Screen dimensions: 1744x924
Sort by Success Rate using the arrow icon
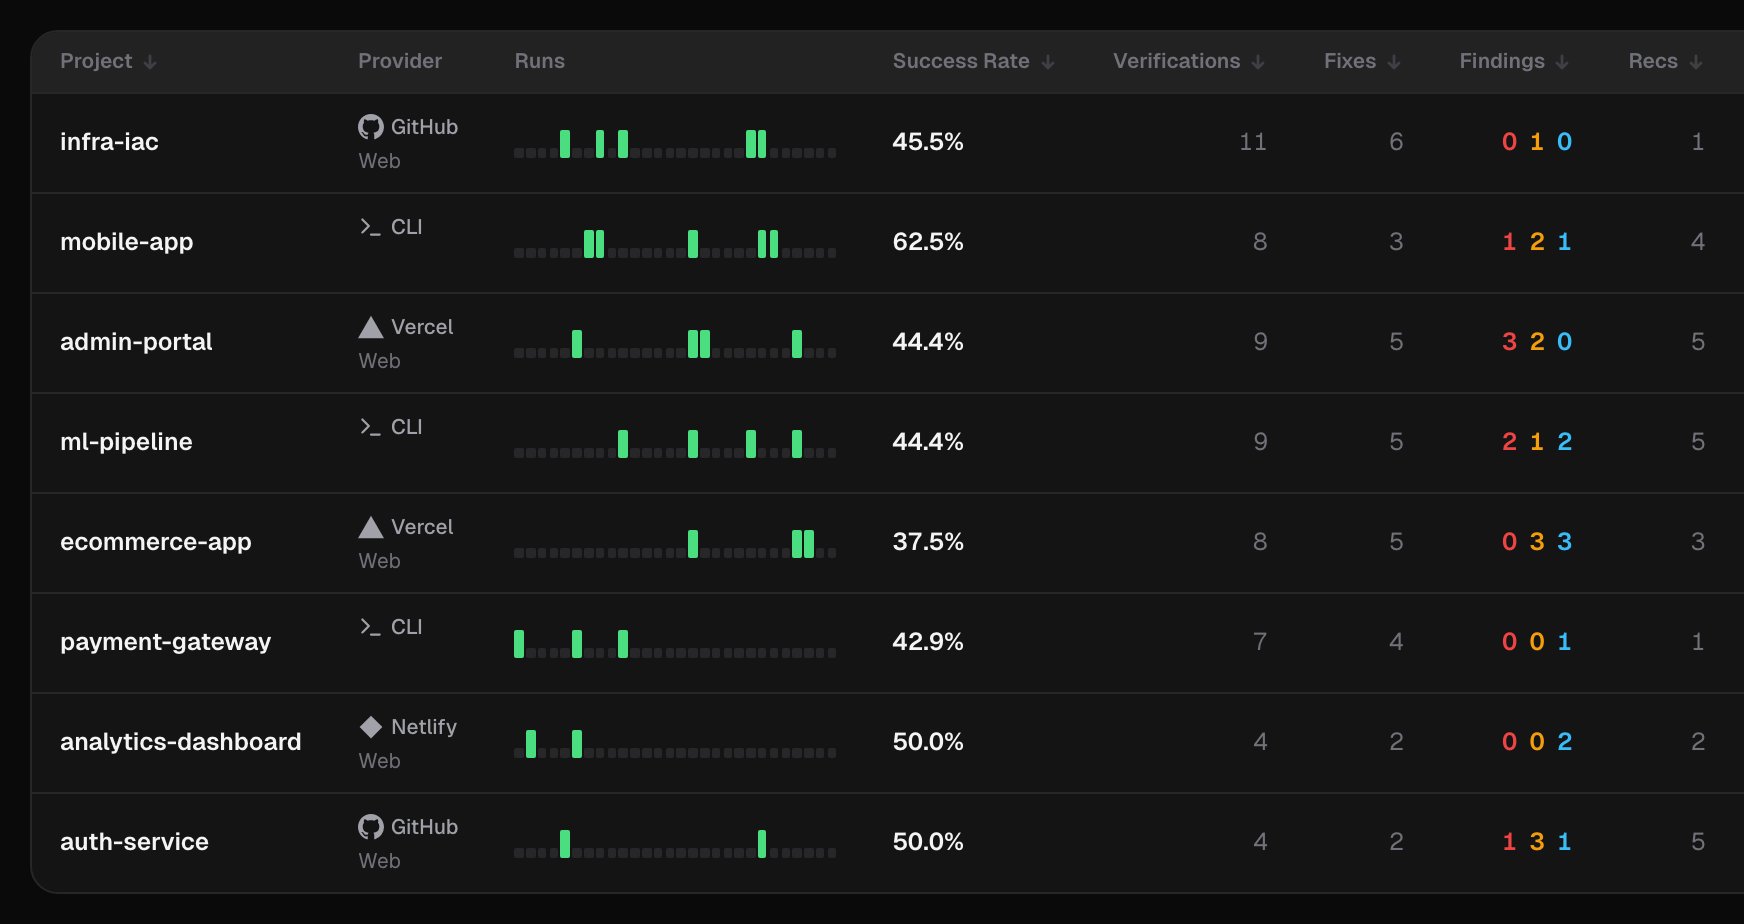[x=1048, y=62]
